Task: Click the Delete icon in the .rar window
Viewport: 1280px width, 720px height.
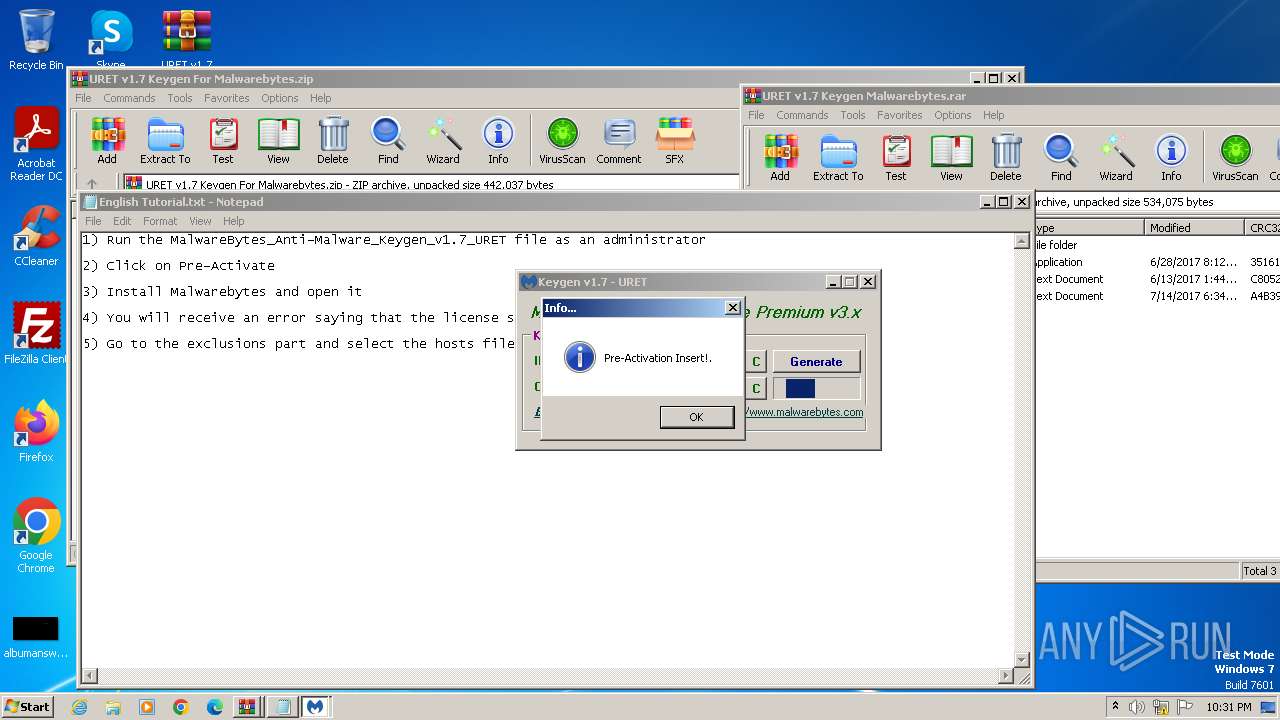Action: click(1006, 158)
